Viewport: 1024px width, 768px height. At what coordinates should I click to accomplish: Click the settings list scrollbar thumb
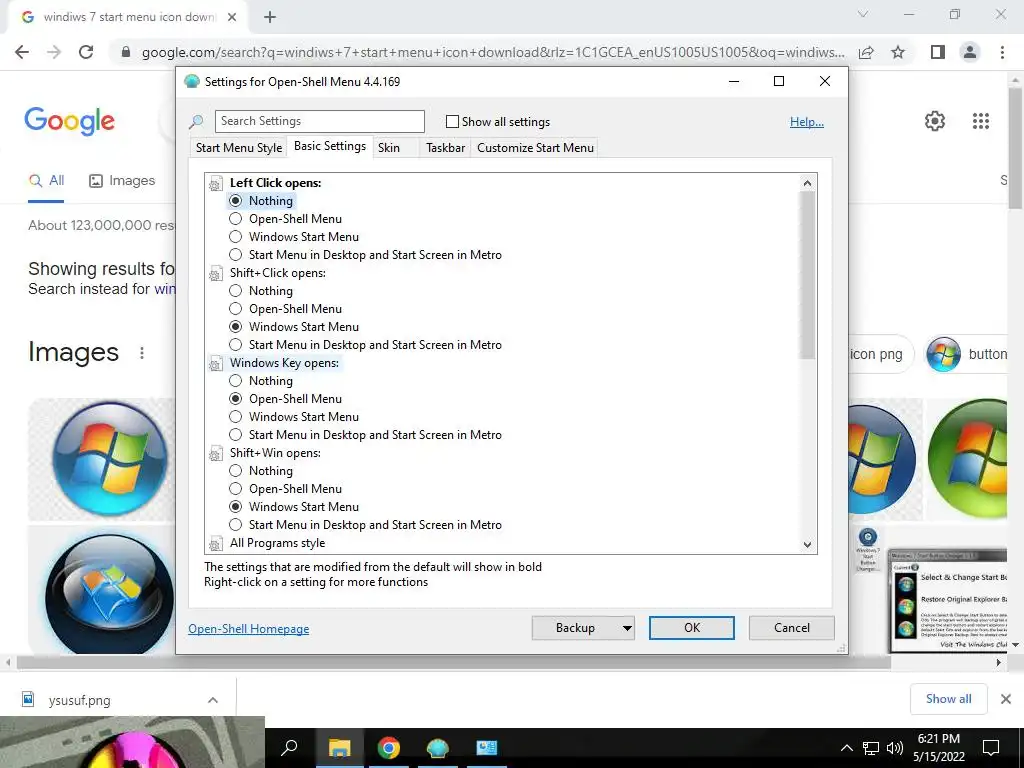[808, 274]
